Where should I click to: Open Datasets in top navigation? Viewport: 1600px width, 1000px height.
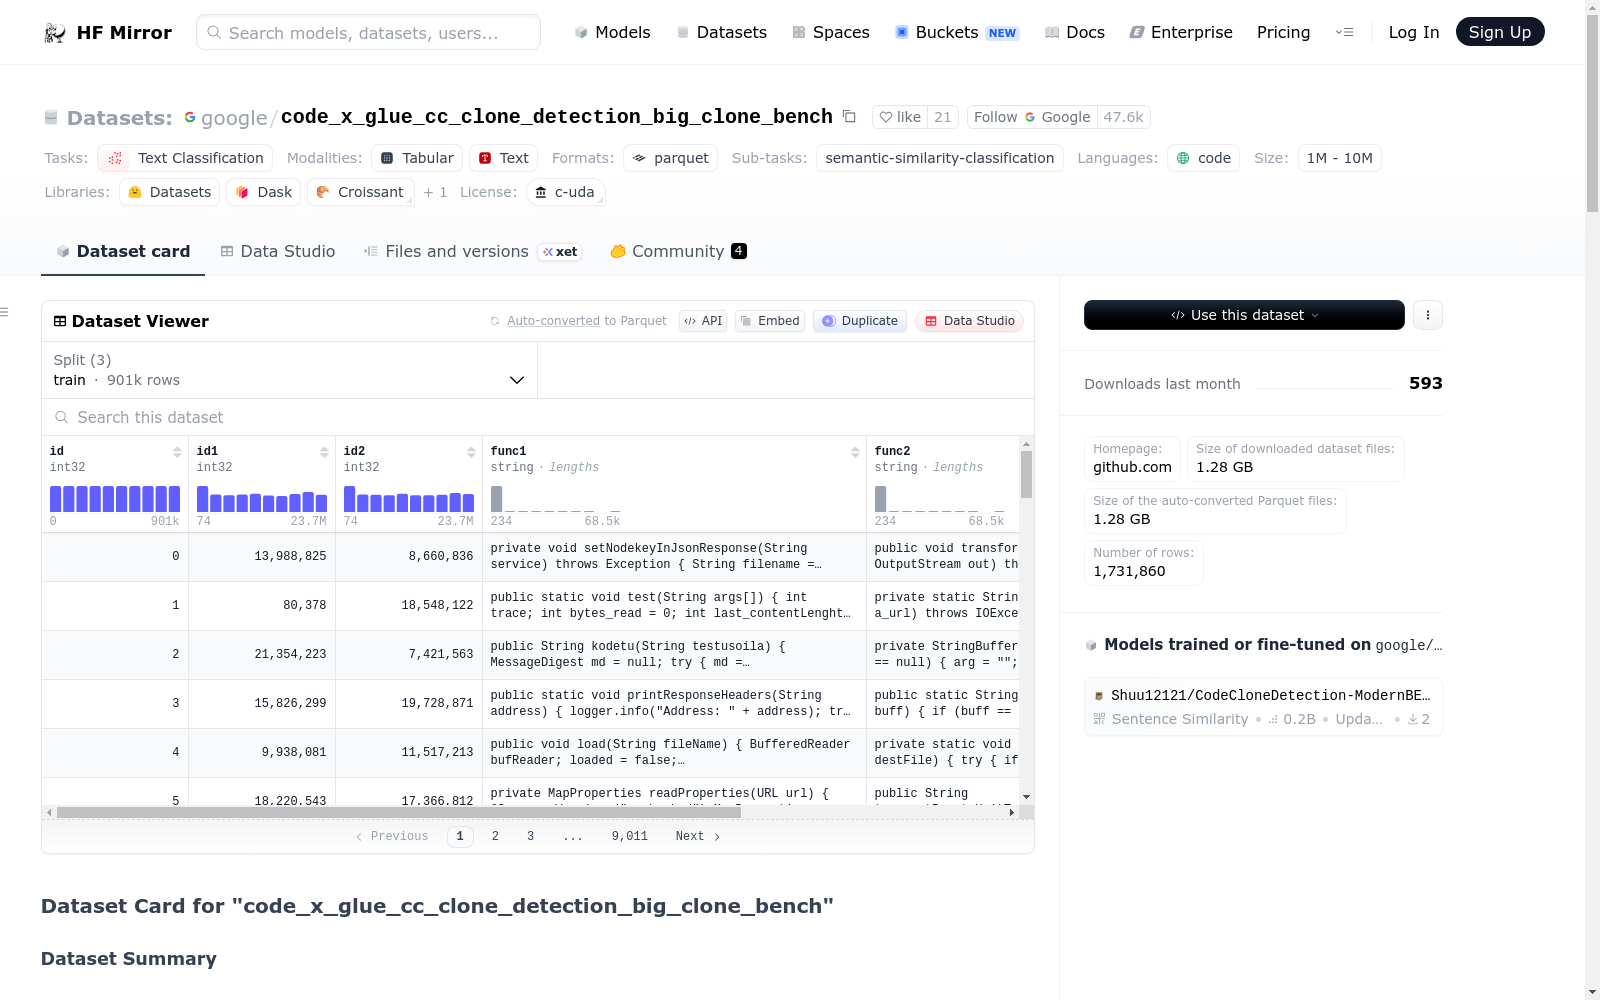tap(722, 32)
